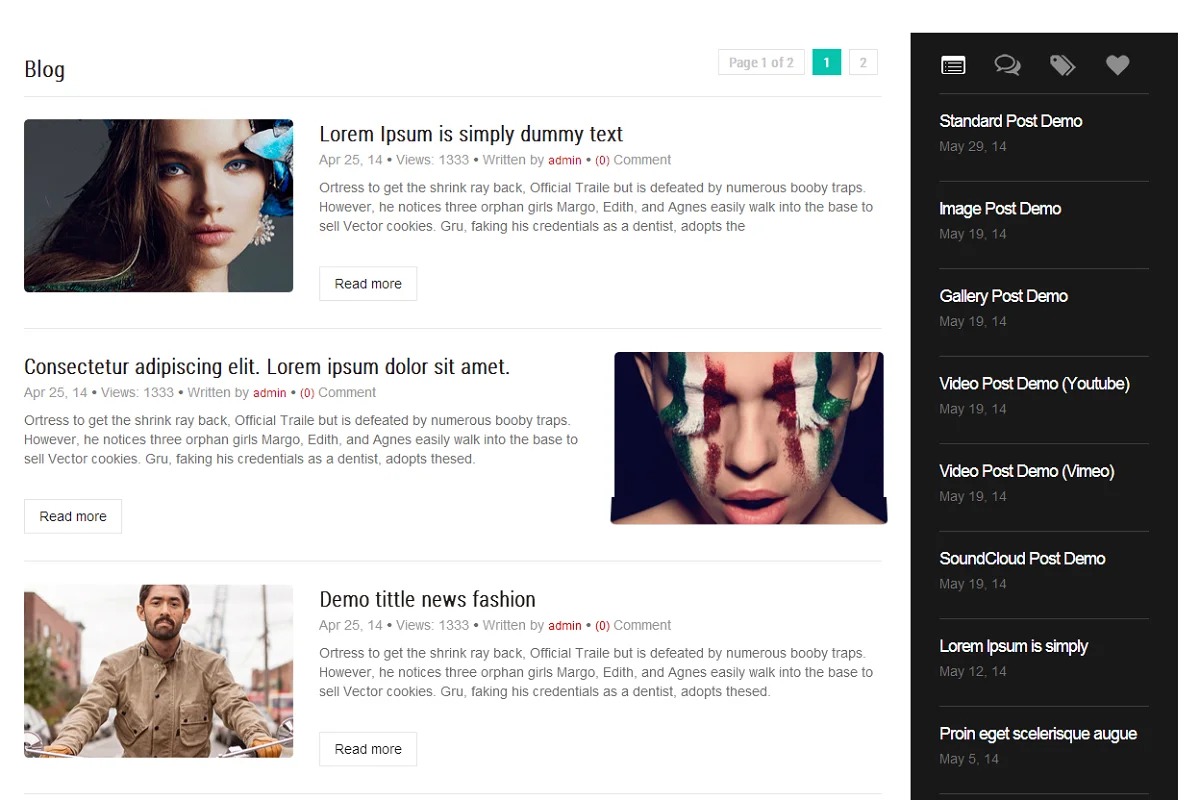
Task: Click admin author link on first post
Action: coord(565,160)
